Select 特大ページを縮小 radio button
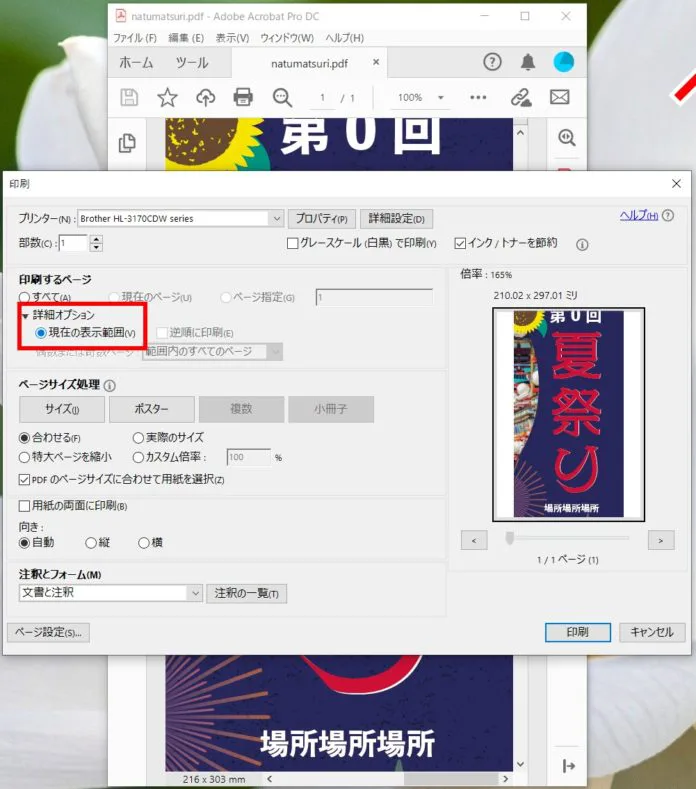The width and height of the screenshot is (696, 789). pyautogui.click(x=24, y=457)
